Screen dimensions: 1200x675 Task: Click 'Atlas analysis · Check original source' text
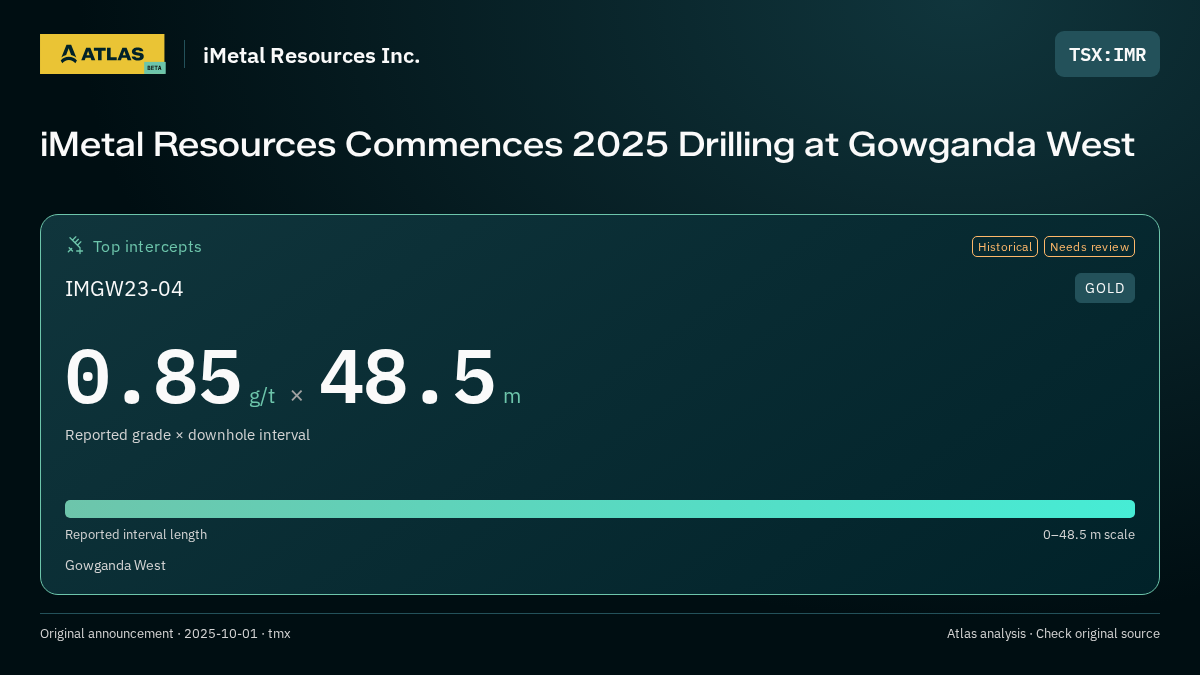1053,634
